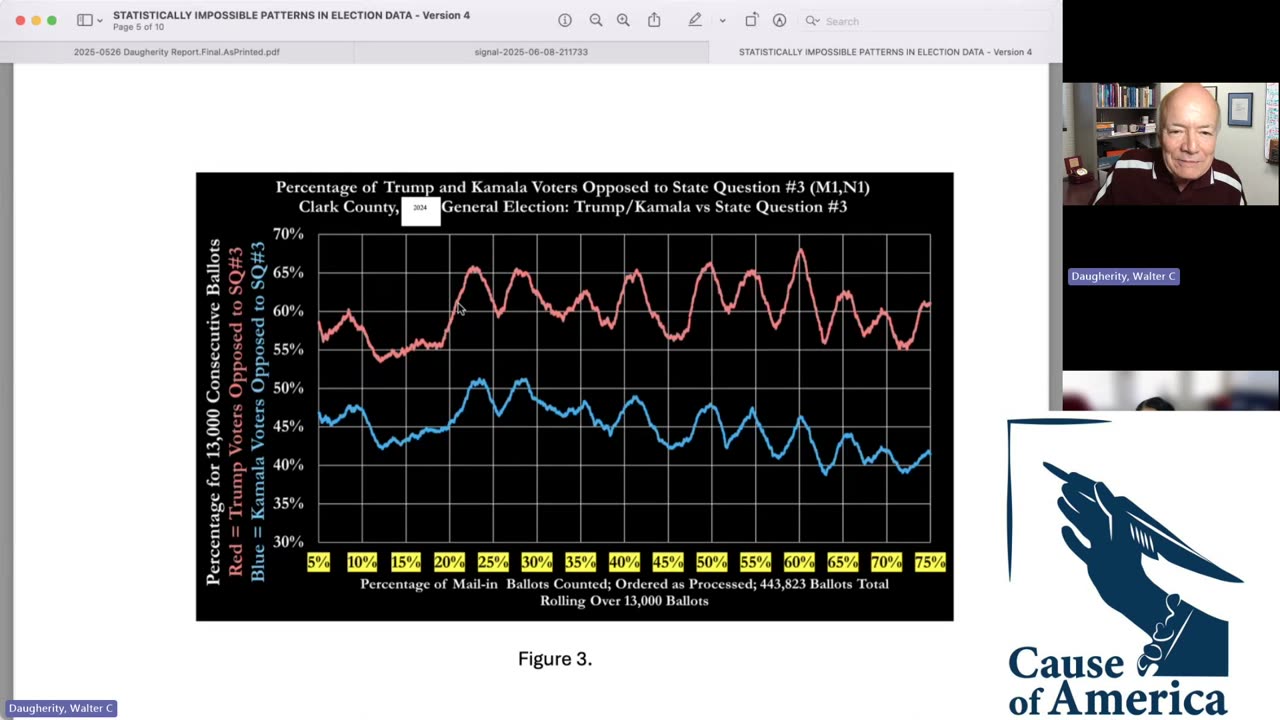
Task: Click the 50% x-axis label on the chart
Action: coord(711,562)
